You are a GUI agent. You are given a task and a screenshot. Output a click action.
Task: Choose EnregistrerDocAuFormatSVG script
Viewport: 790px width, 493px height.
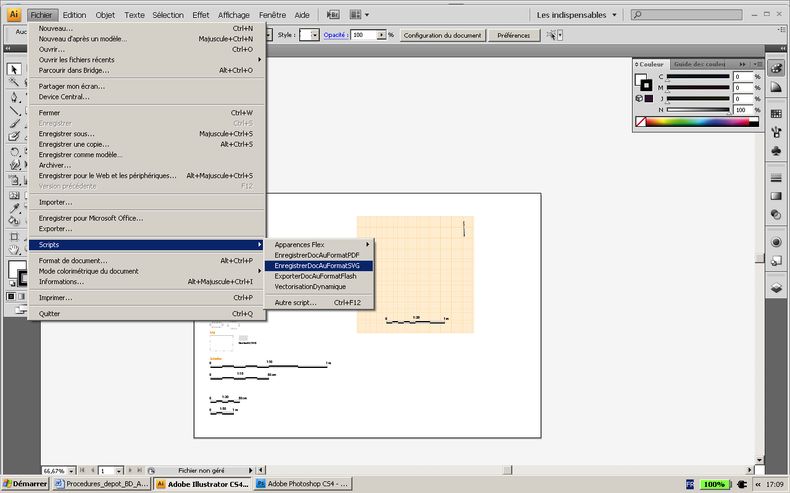pyautogui.click(x=319, y=265)
